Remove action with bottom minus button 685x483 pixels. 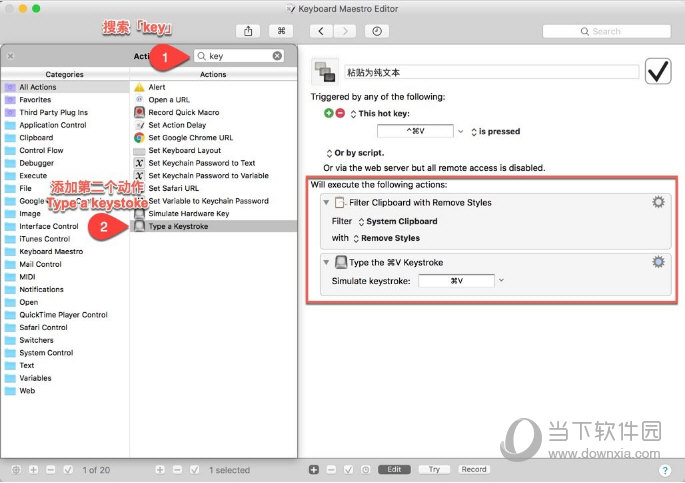click(x=331, y=470)
